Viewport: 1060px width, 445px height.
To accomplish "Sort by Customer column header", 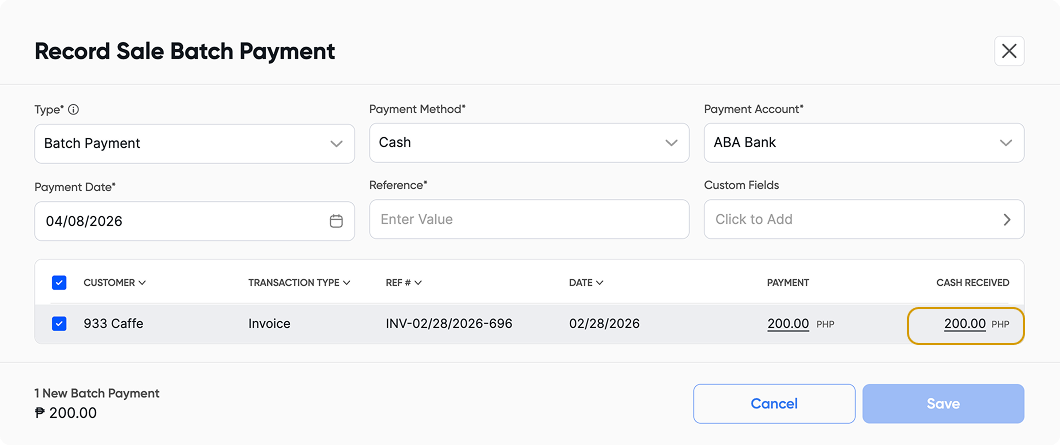I will [x=114, y=283].
